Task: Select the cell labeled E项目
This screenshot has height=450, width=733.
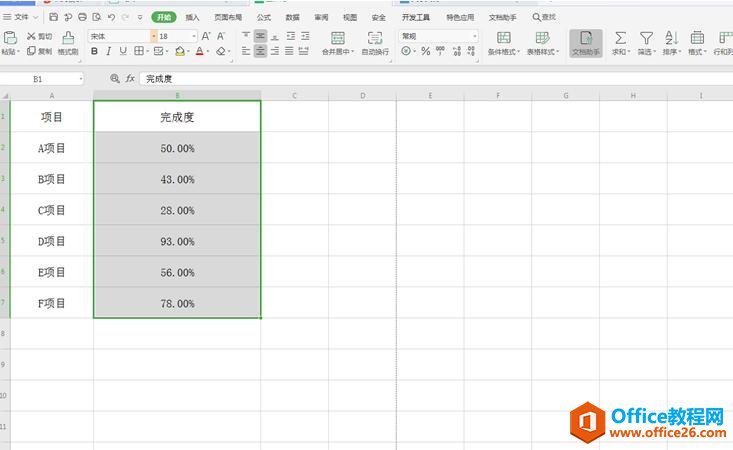Action: point(51,272)
